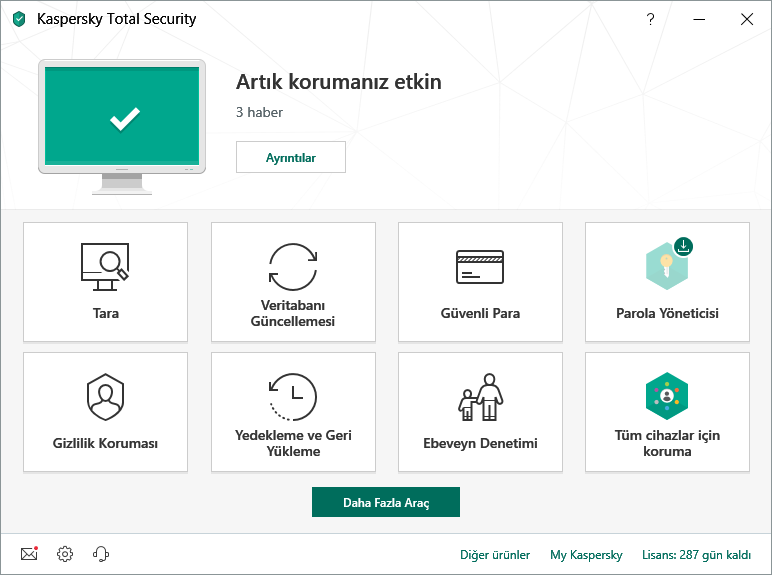The image size is (772, 575).
Task: Click the support headset icon
Action: coord(100,554)
